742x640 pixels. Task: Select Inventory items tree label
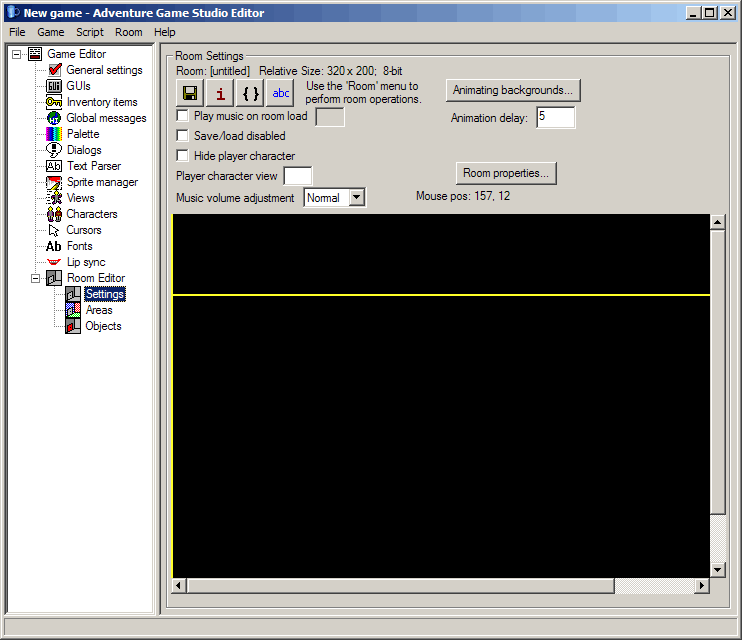[x=102, y=102]
